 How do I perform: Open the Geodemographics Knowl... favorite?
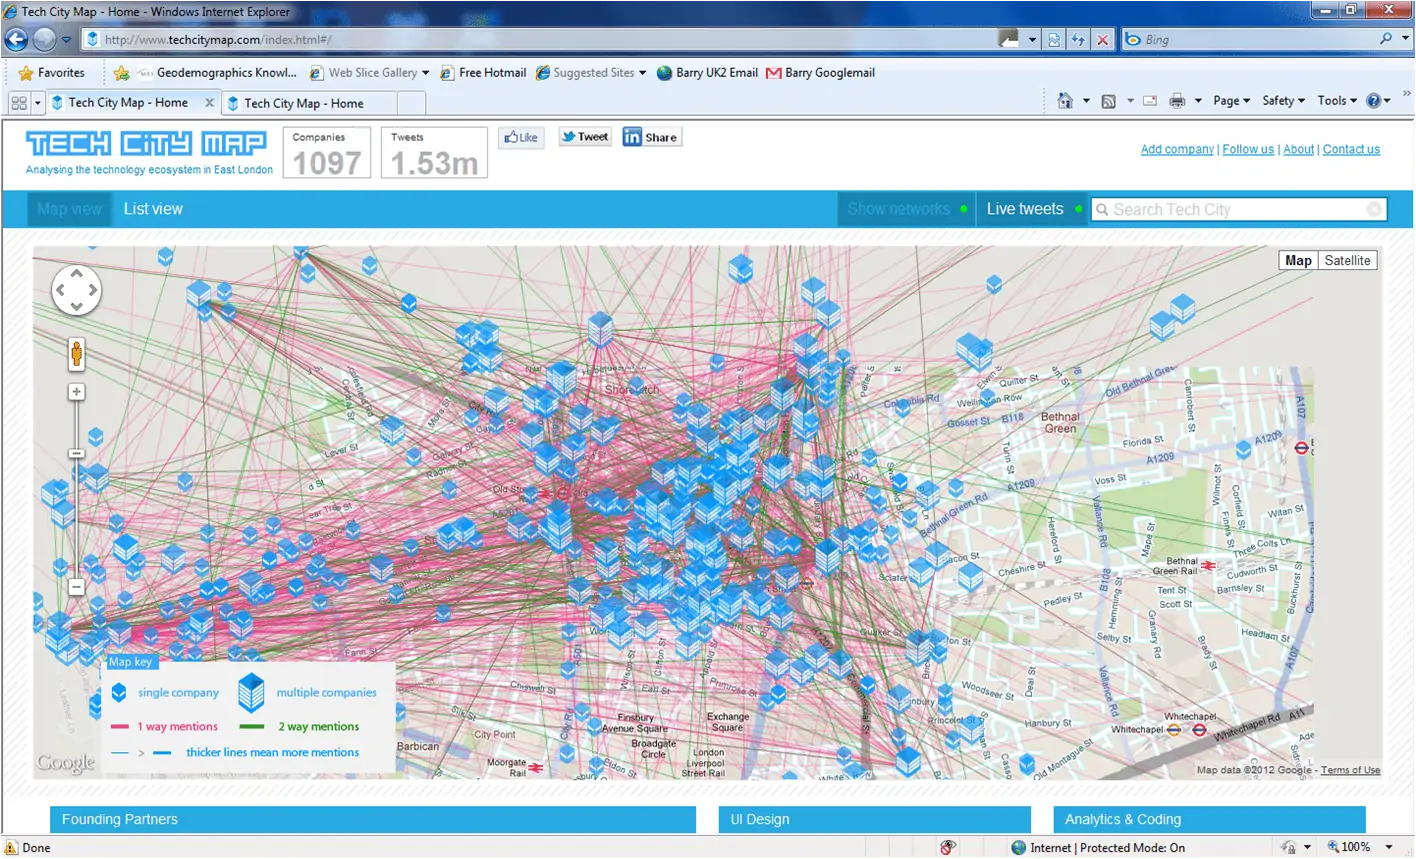(x=217, y=73)
